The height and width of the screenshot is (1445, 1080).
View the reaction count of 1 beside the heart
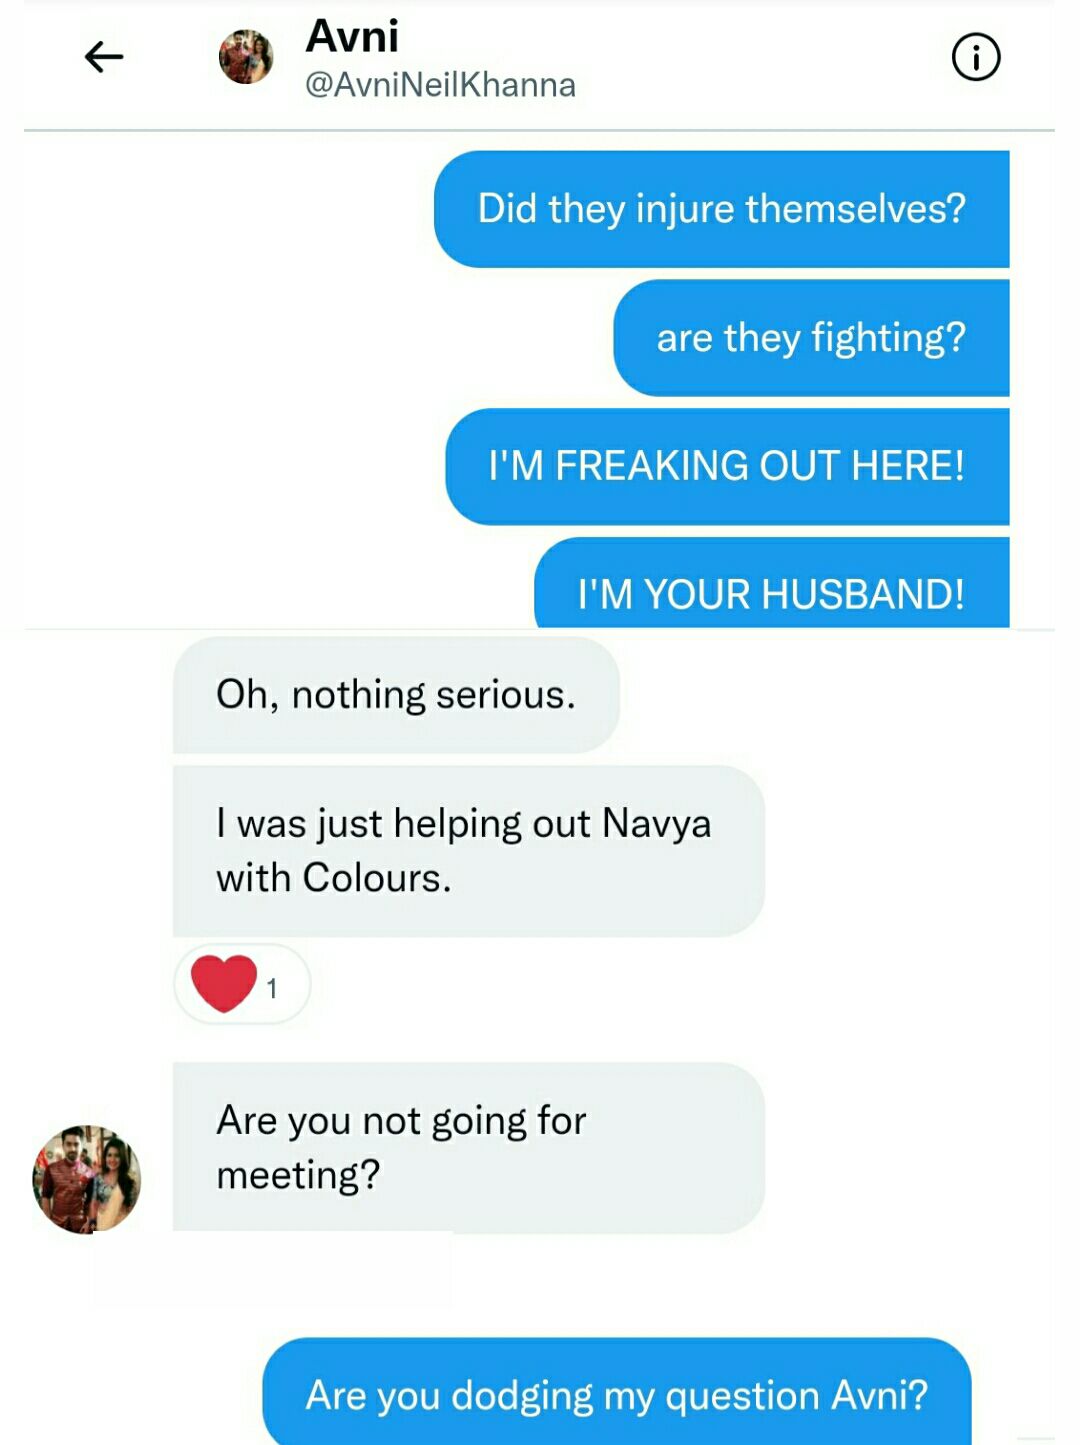(x=272, y=988)
